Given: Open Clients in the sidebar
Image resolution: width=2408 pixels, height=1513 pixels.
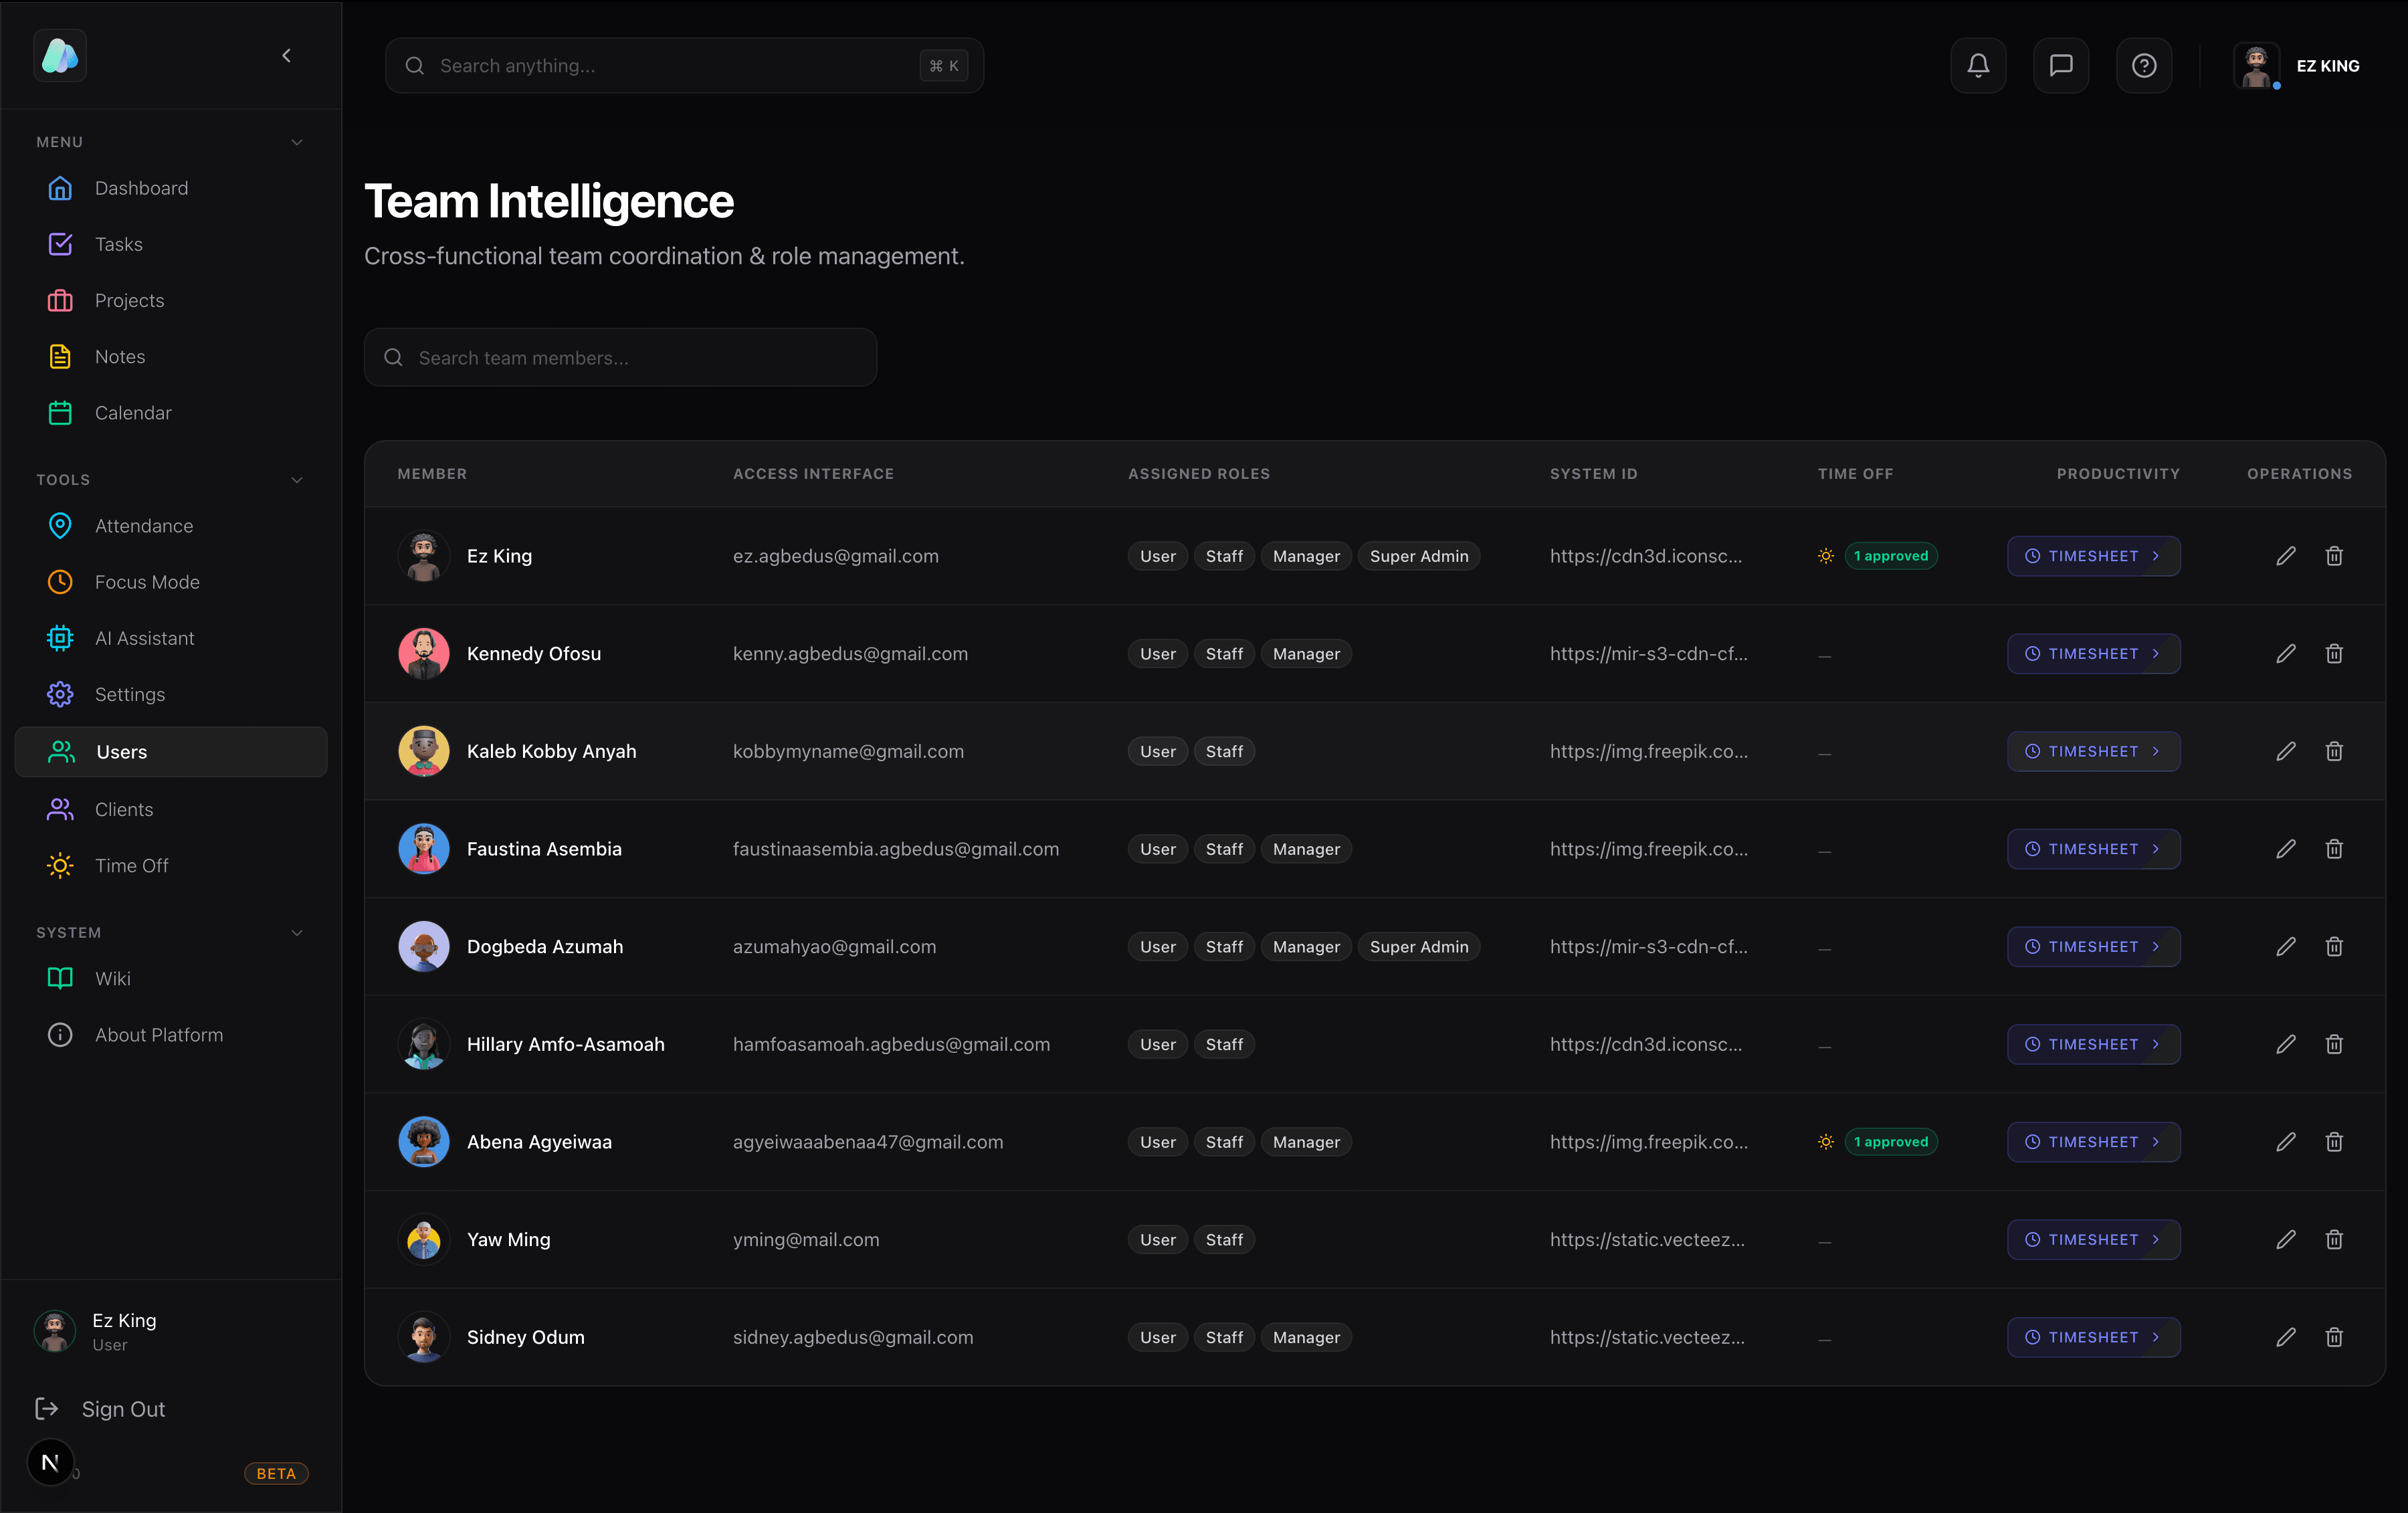Looking at the screenshot, I should pyautogui.click(x=171, y=809).
